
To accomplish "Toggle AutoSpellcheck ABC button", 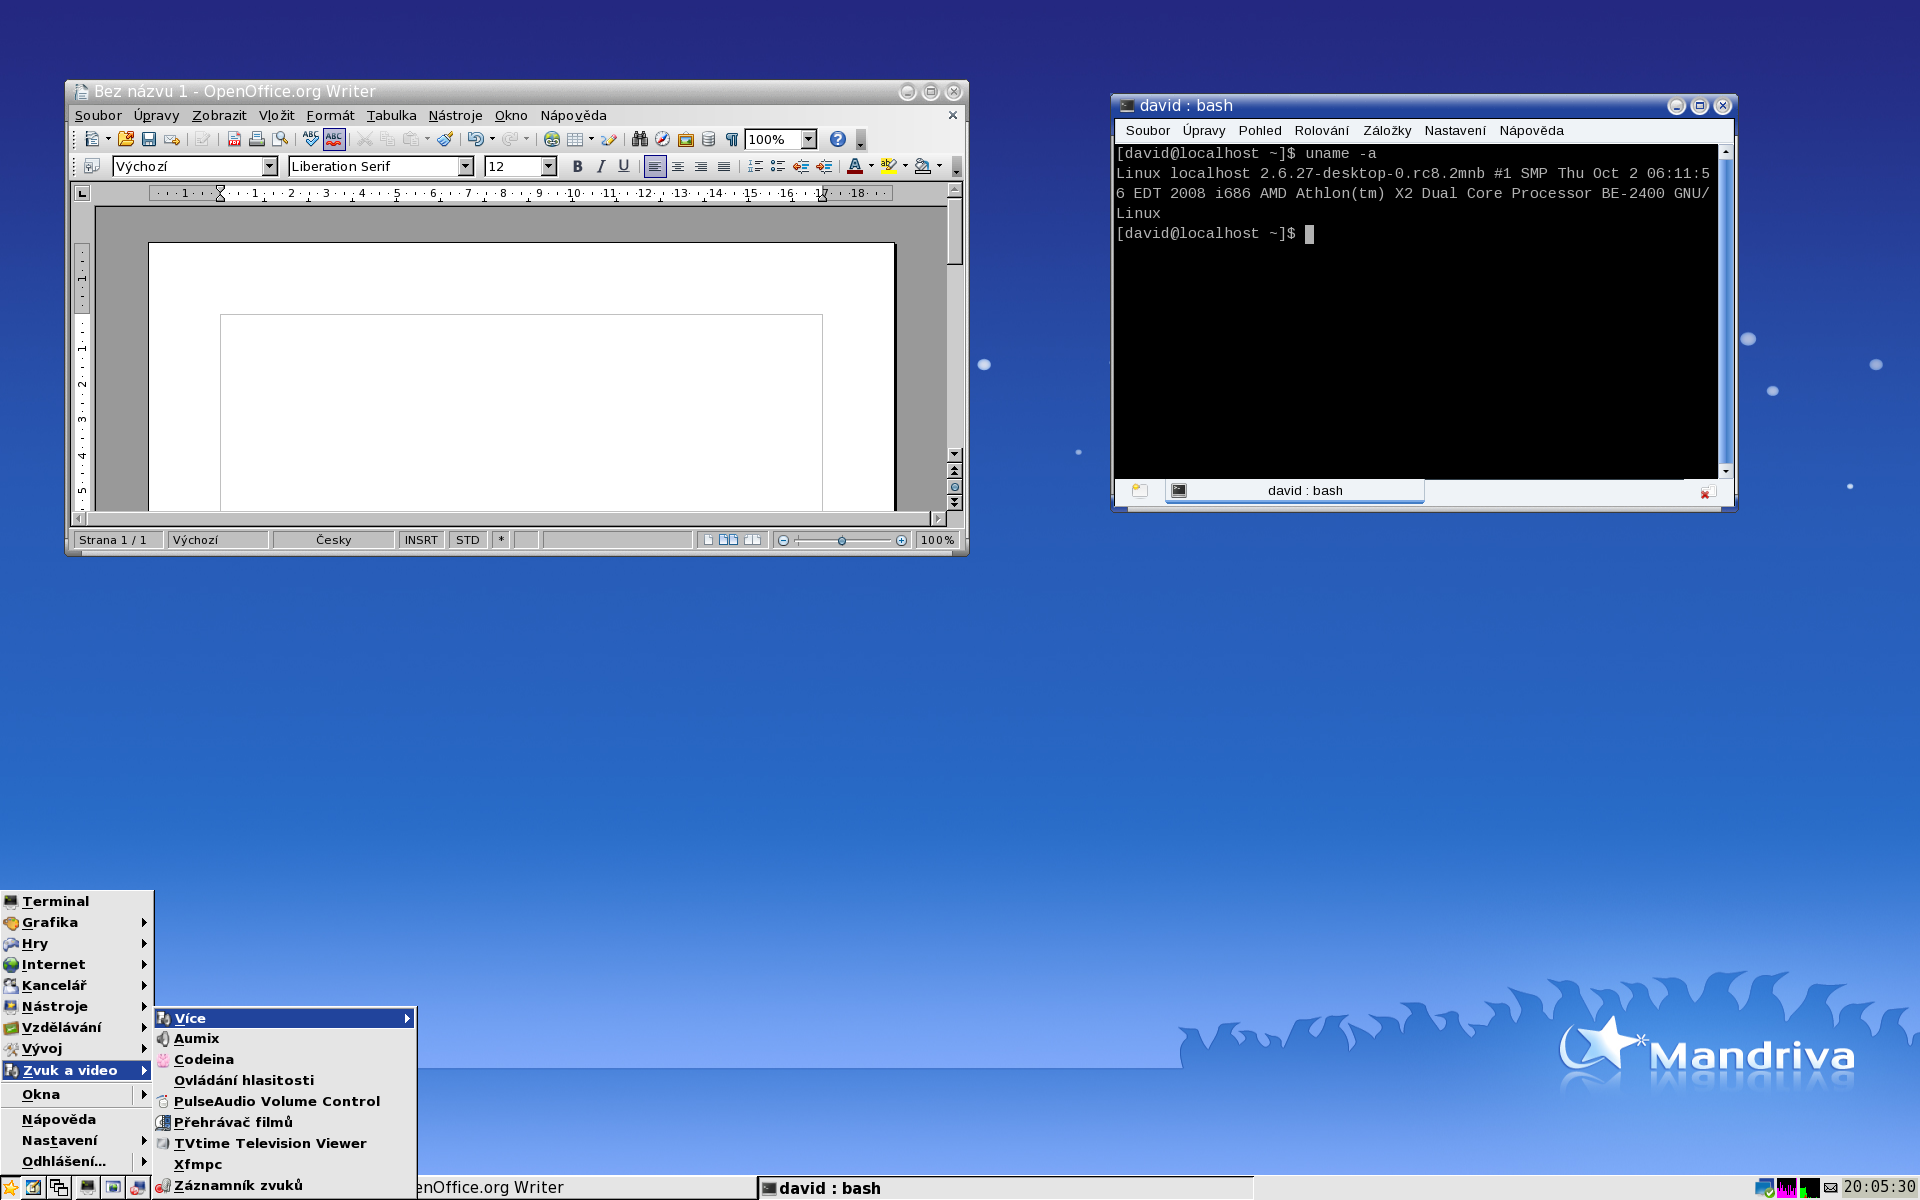I will click(x=334, y=139).
